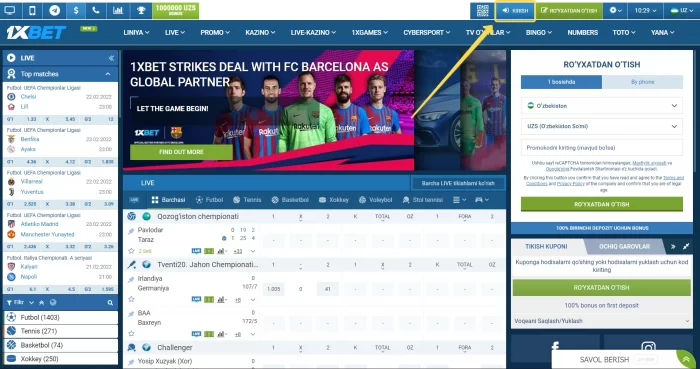Click the globe icon in Filtr bar

point(53,303)
